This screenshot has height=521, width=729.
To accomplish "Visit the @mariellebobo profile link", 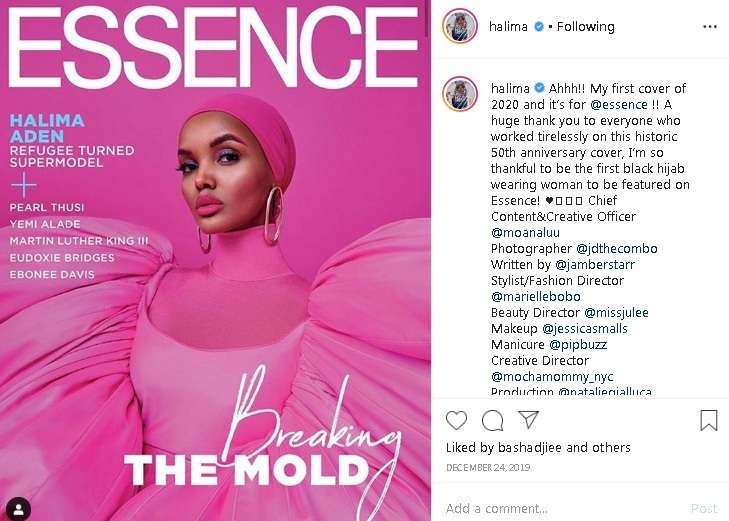I will (x=536, y=297).
